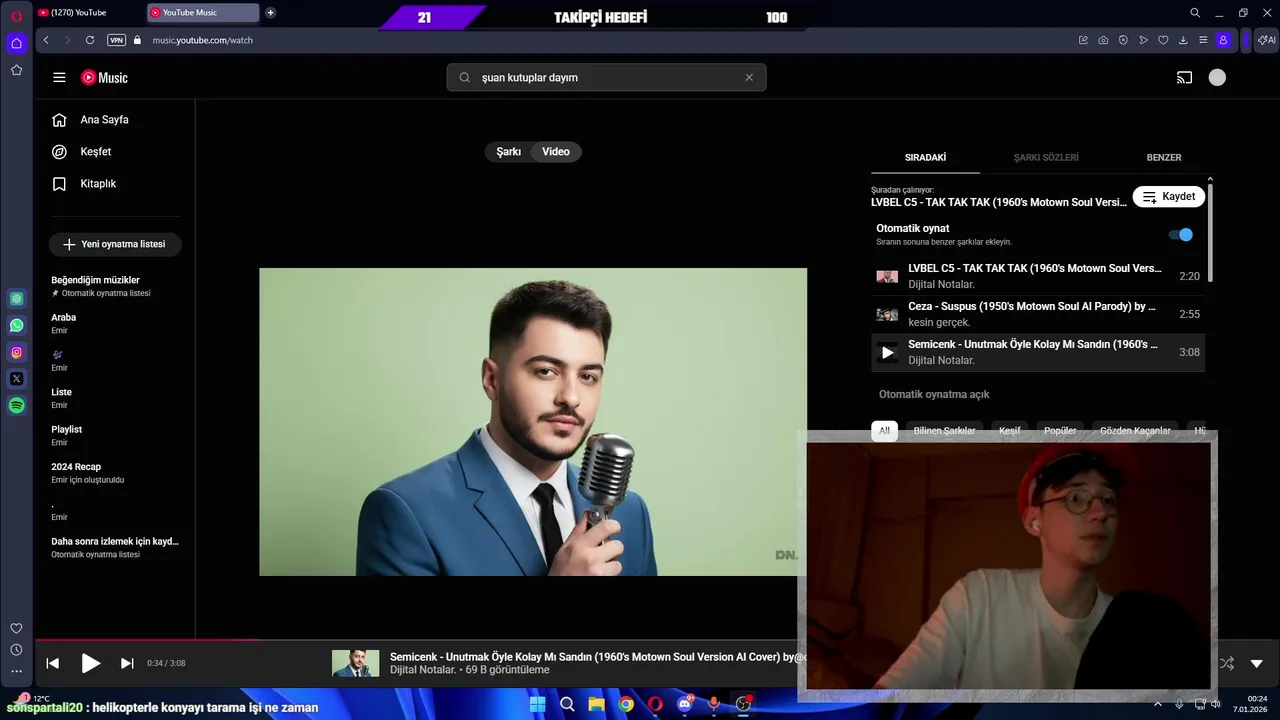Play LVBEL C5 - TAK TAK TAK in queue
This screenshot has width=1280, height=720.
tap(1038, 276)
